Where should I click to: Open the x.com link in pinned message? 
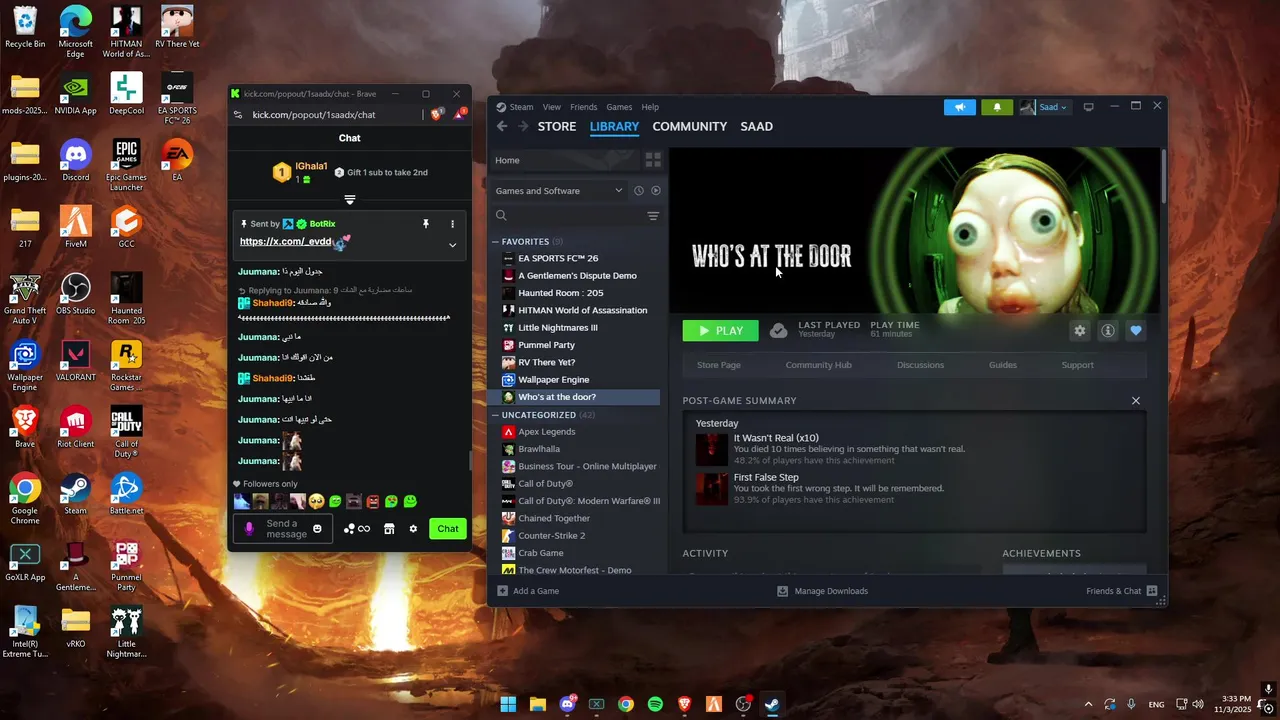point(286,242)
